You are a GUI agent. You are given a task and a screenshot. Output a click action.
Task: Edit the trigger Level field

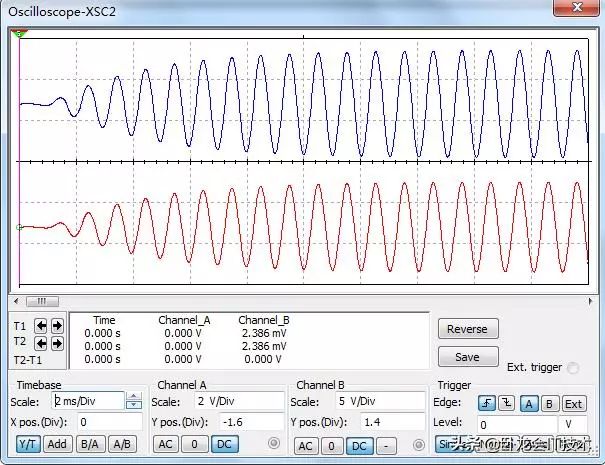coord(517,424)
